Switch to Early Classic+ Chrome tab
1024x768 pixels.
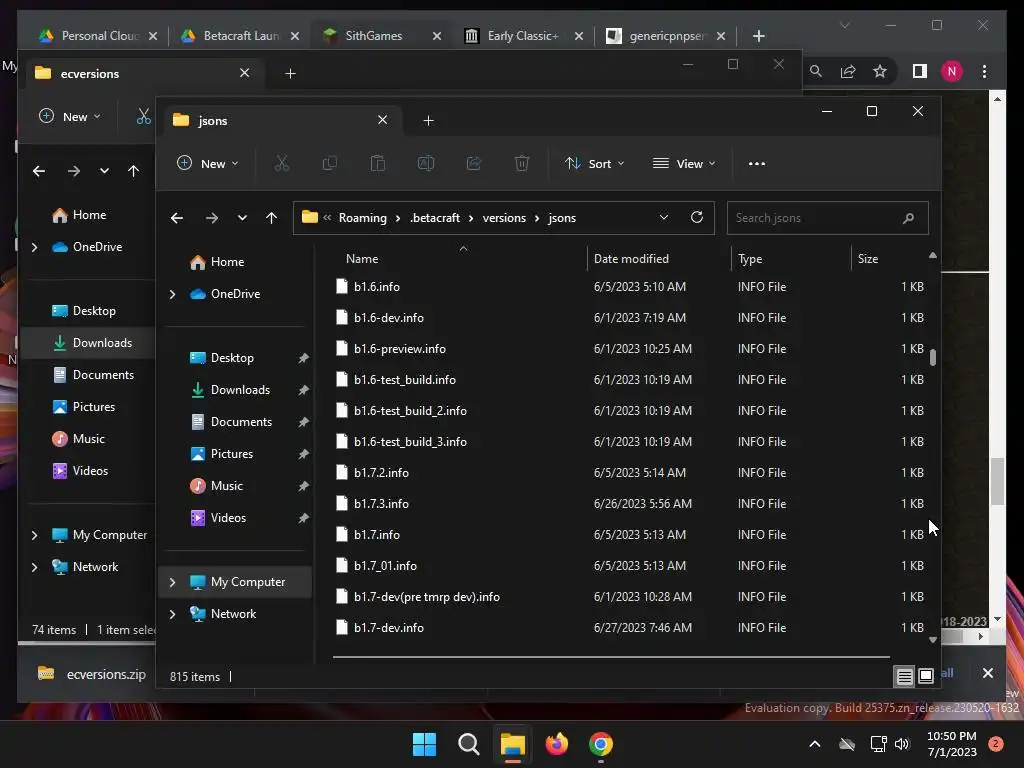click(524, 36)
